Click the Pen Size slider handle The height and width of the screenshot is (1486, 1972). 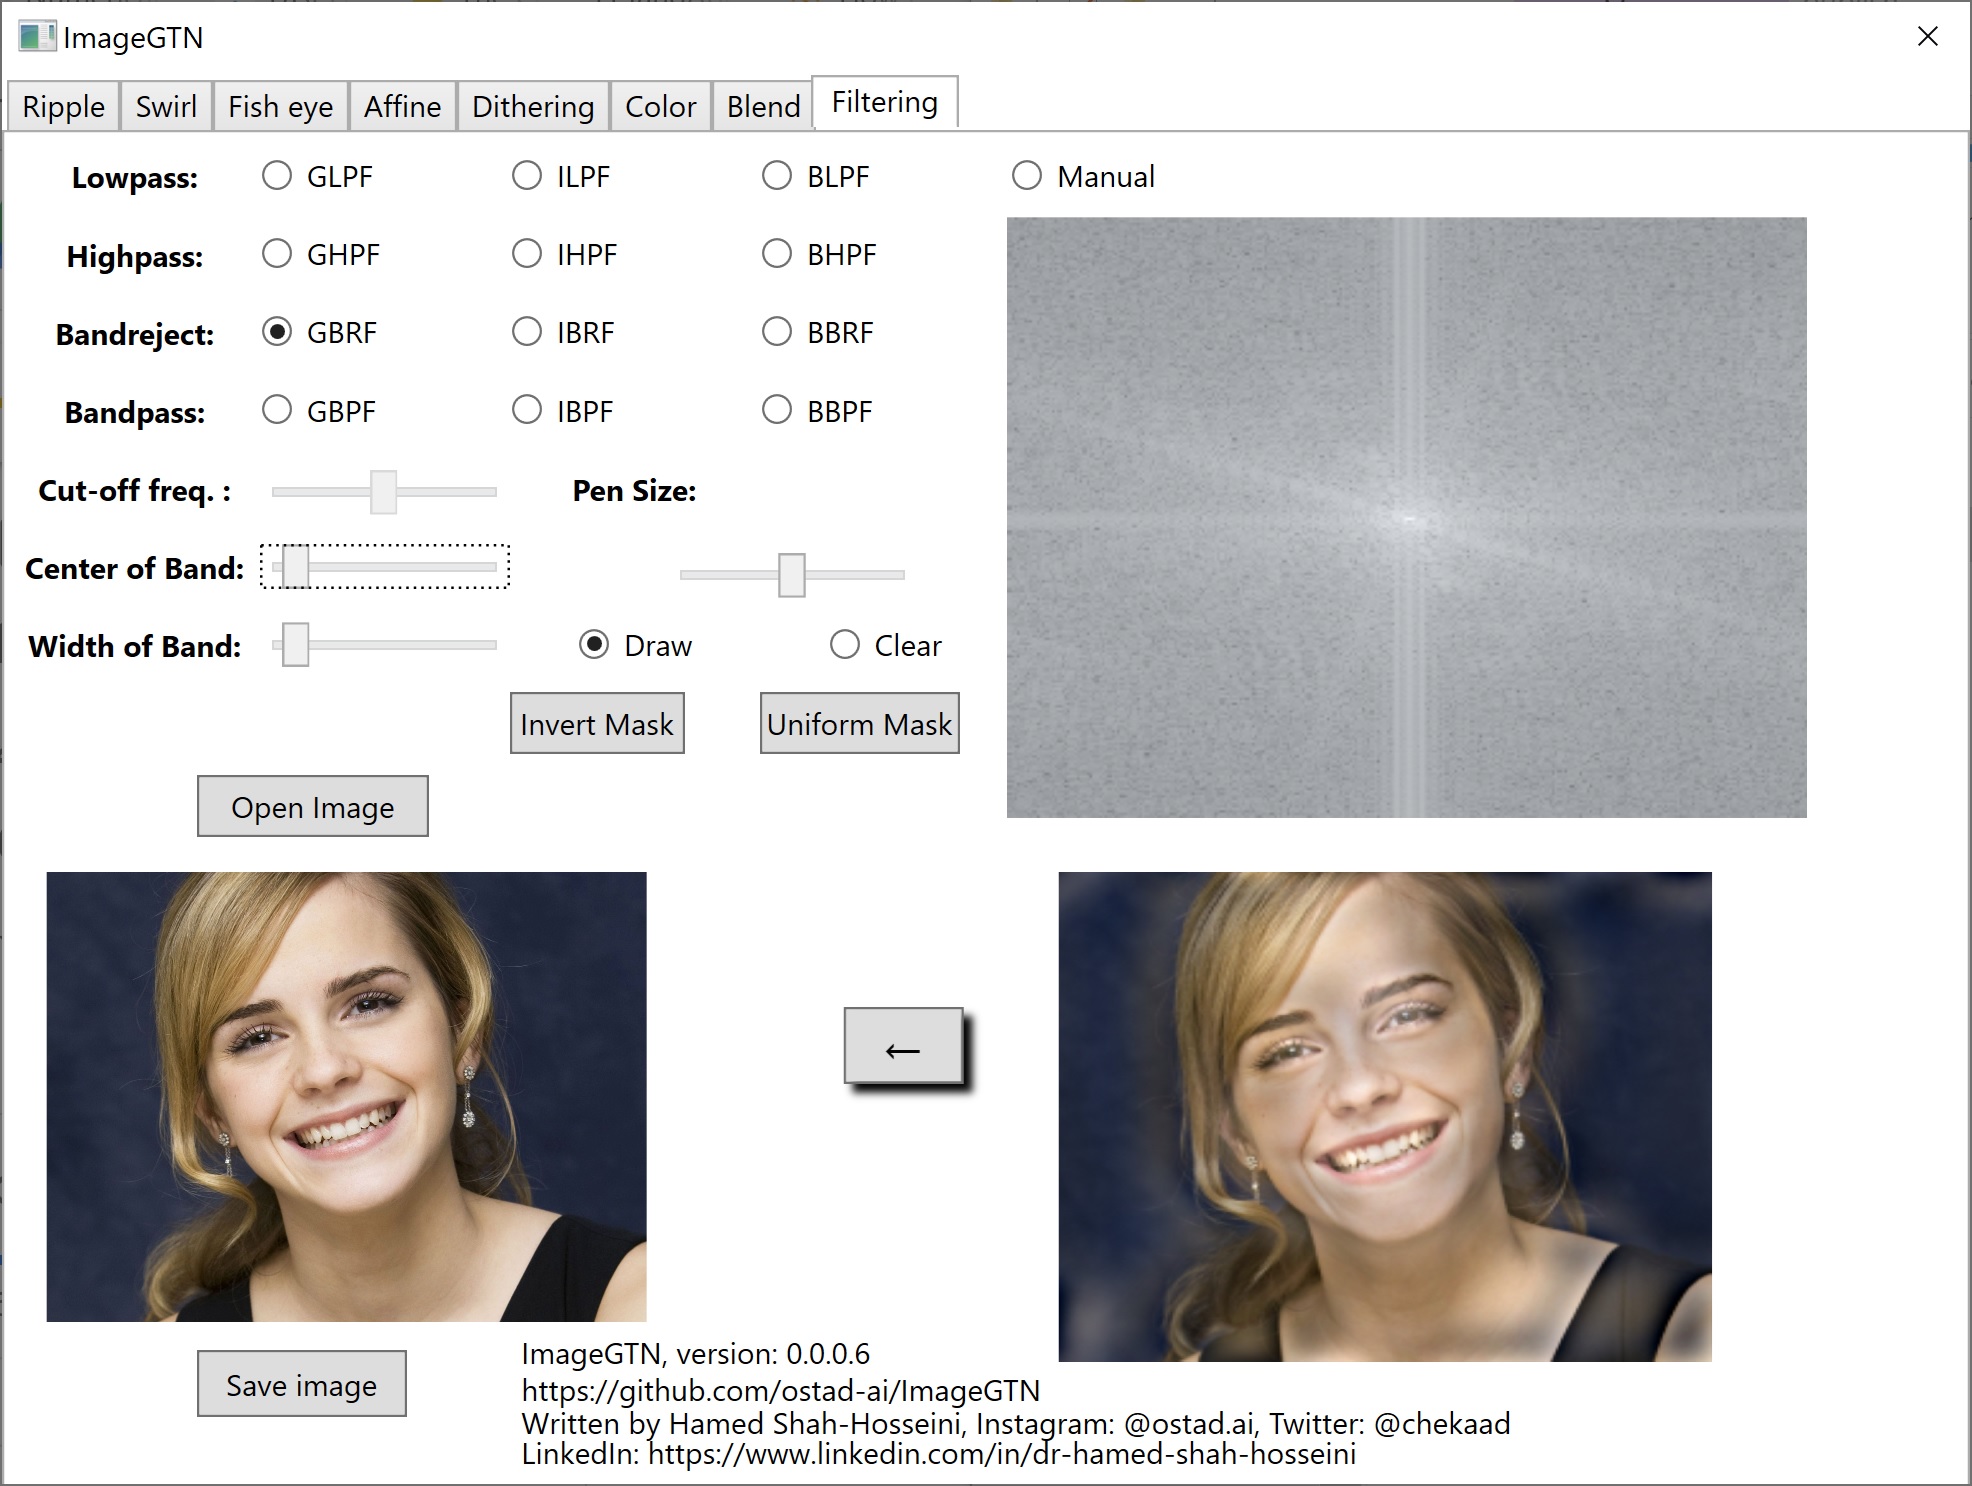point(791,575)
